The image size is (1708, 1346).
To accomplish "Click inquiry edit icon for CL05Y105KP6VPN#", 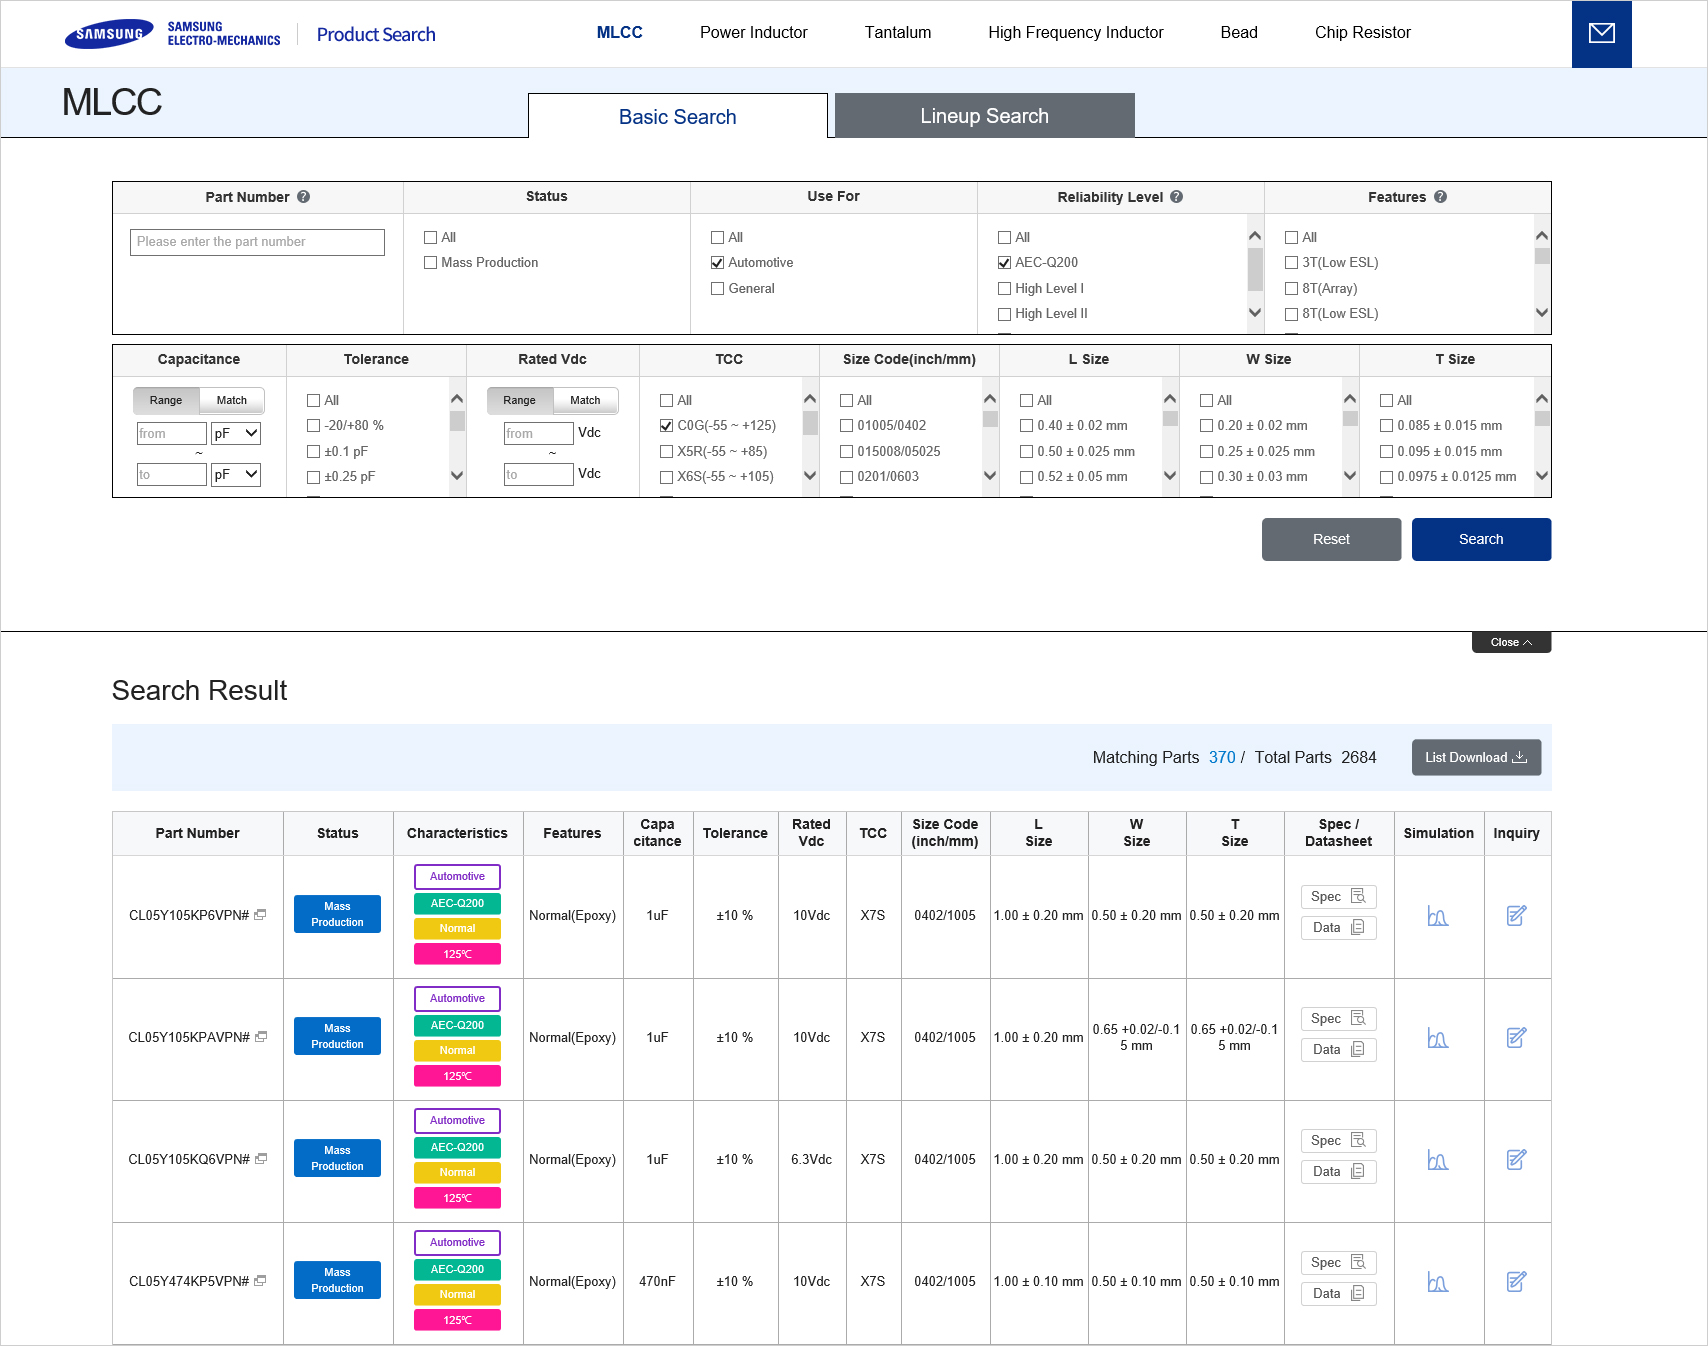I will 1516,915.
